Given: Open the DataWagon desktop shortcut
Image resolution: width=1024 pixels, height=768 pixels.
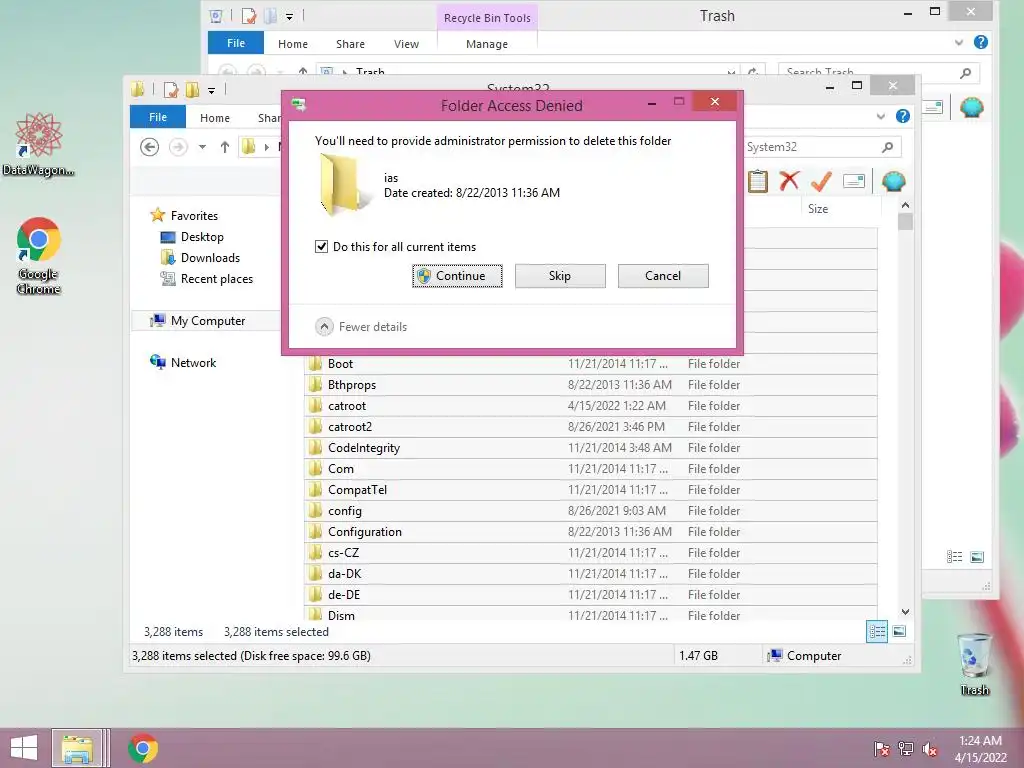Looking at the screenshot, I should pyautogui.click(x=38, y=144).
